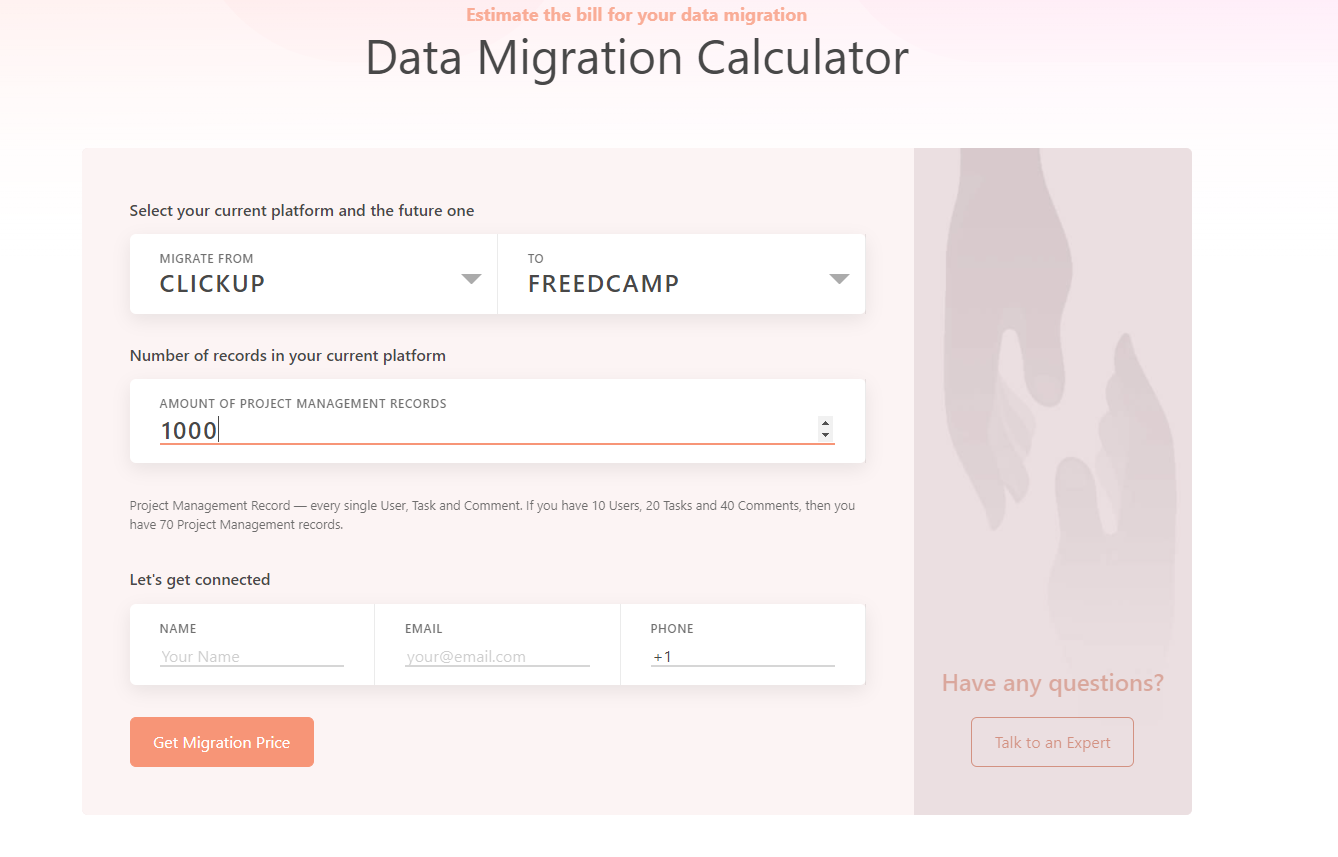Click the Phone number field with +1
The image size is (1338, 857).
pos(742,657)
